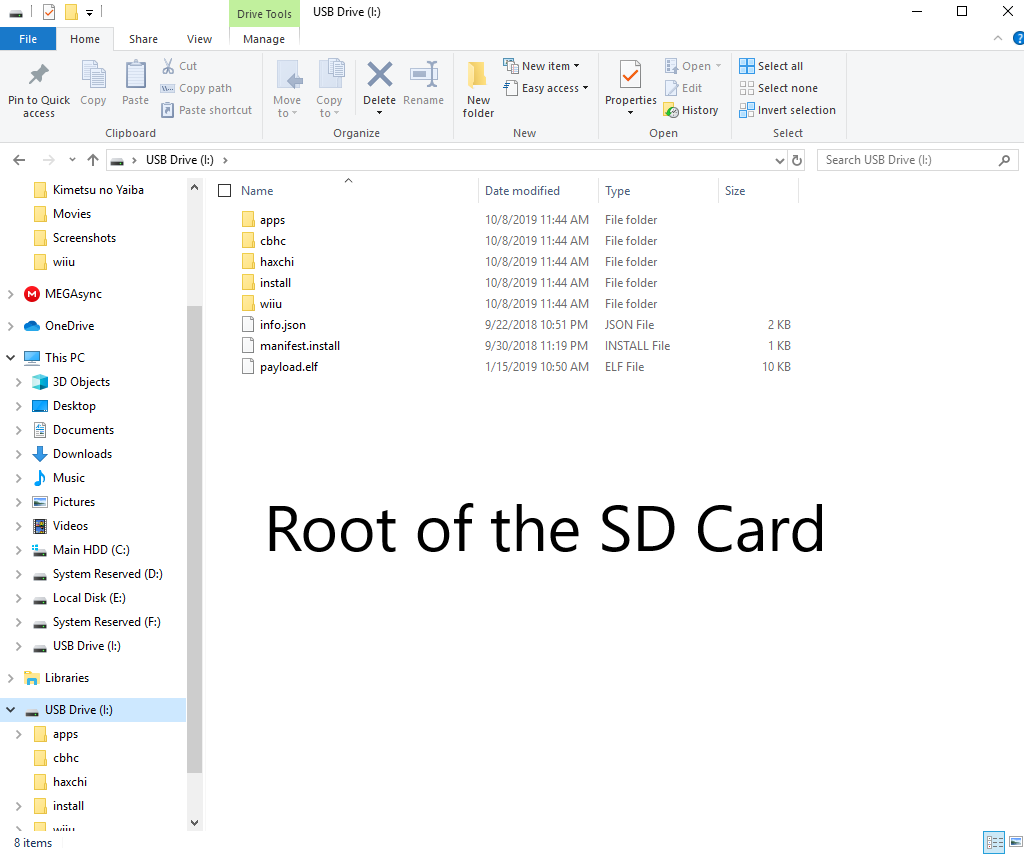Image resolution: width=1024 pixels, height=854 pixels.
Task: Switch to the Manage ribbon tab
Action: (x=264, y=39)
